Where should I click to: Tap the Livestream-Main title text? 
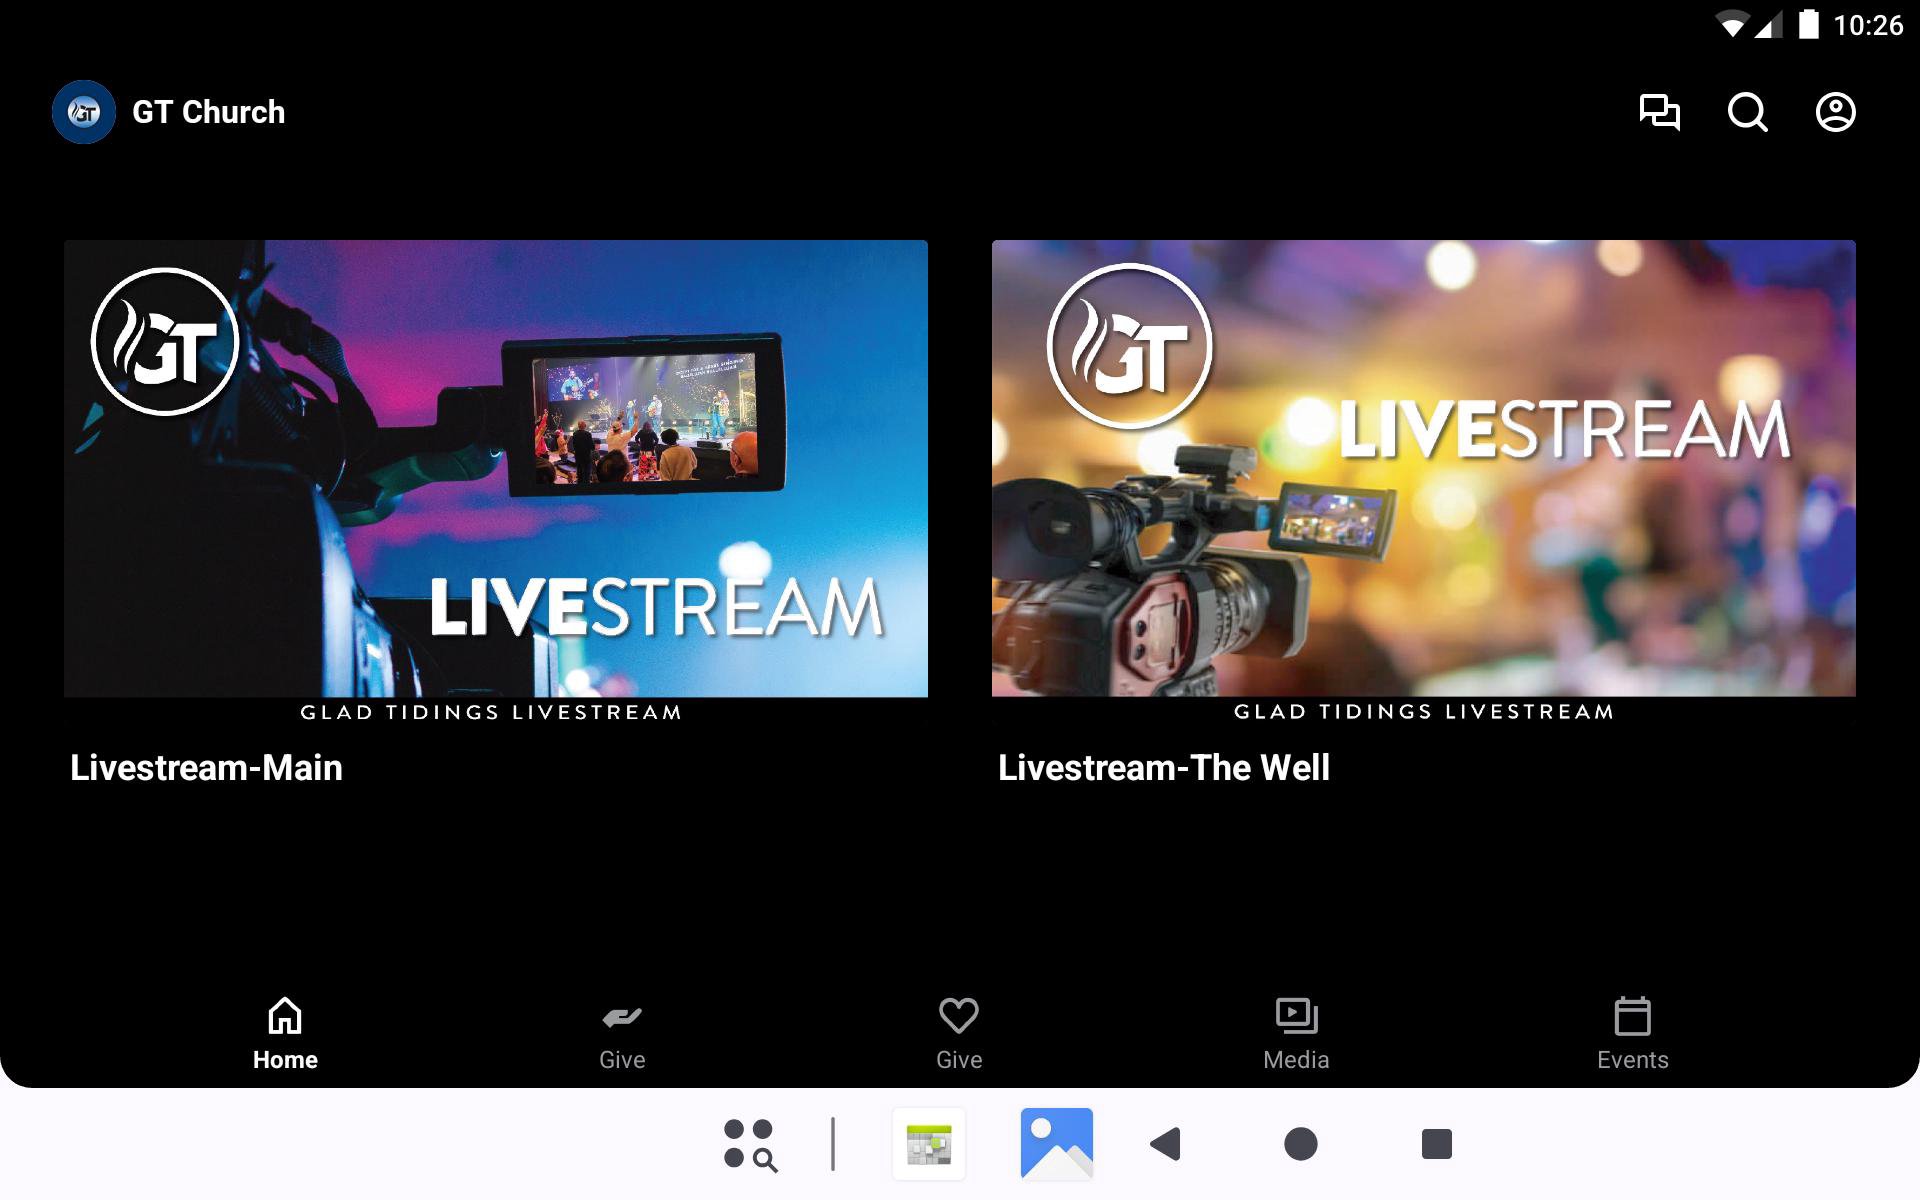(206, 768)
